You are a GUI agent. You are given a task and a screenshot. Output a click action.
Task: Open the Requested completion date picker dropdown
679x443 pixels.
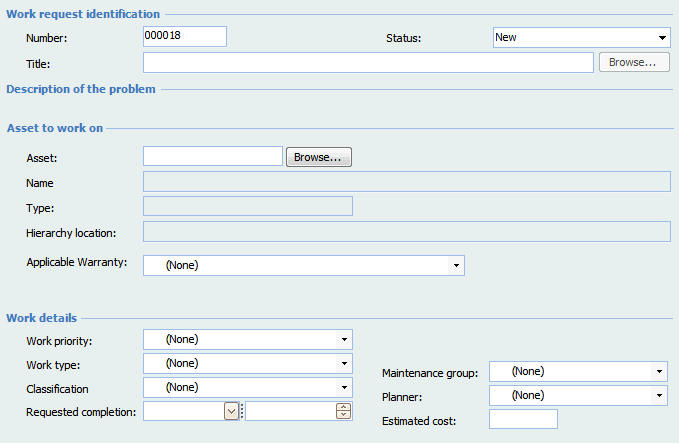click(232, 411)
